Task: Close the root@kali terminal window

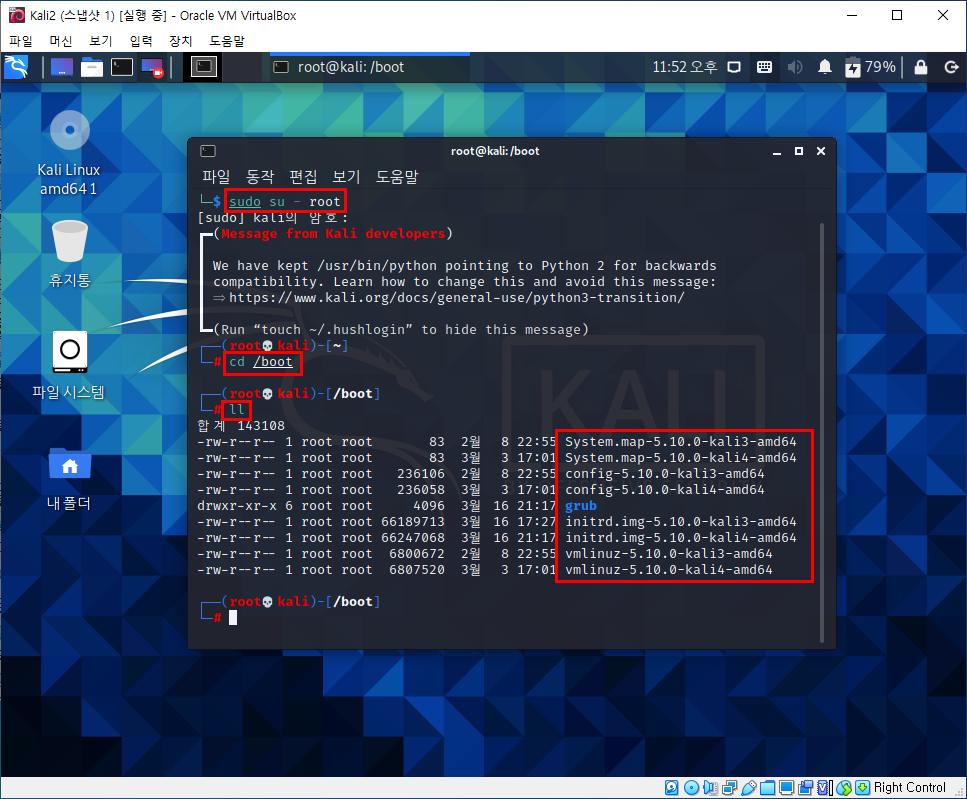Action: [x=821, y=151]
